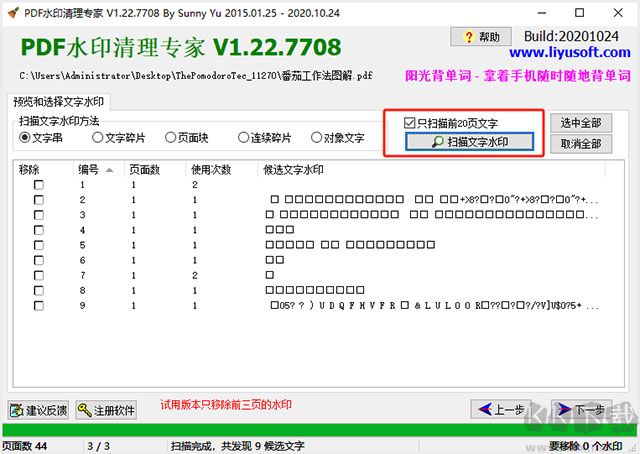Click the 阳光背单词 promotional link
The width and height of the screenshot is (640, 454).
[518, 76]
